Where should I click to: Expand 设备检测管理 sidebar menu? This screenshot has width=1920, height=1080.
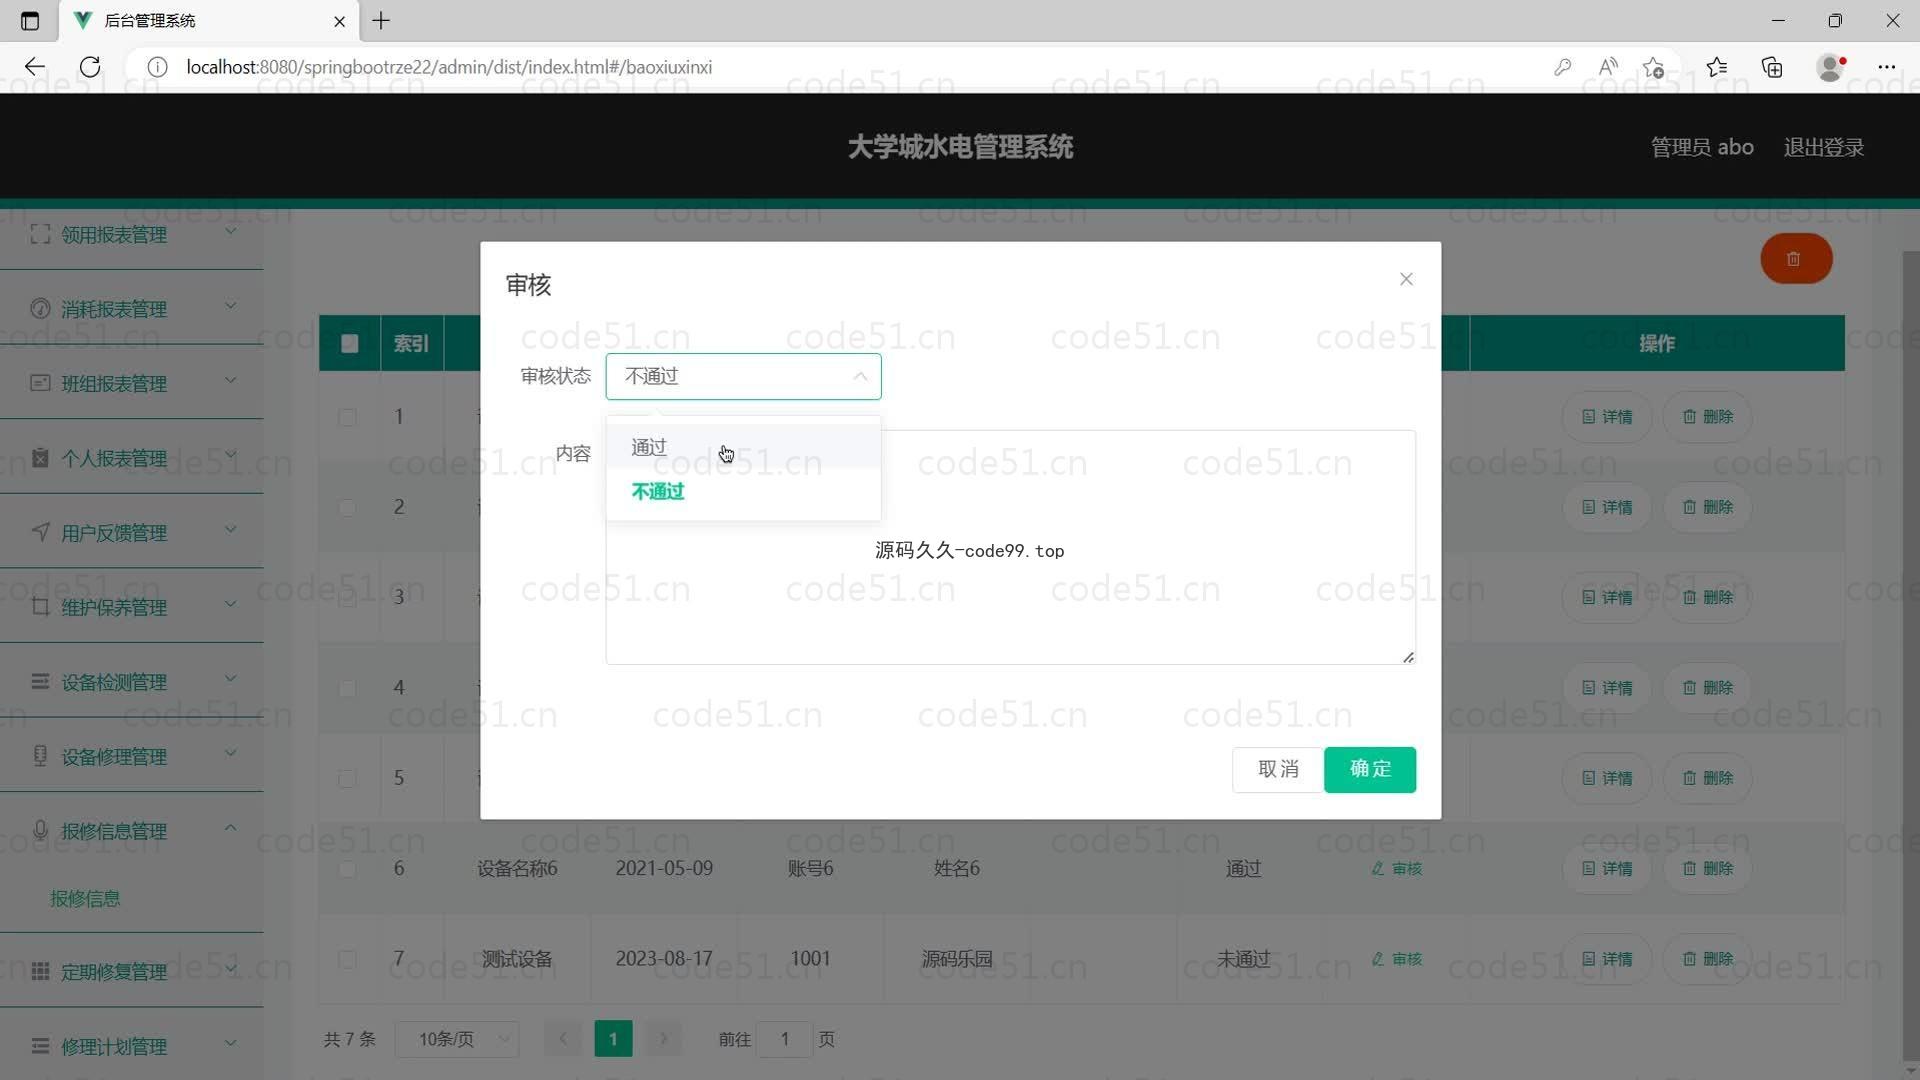click(132, 682)
